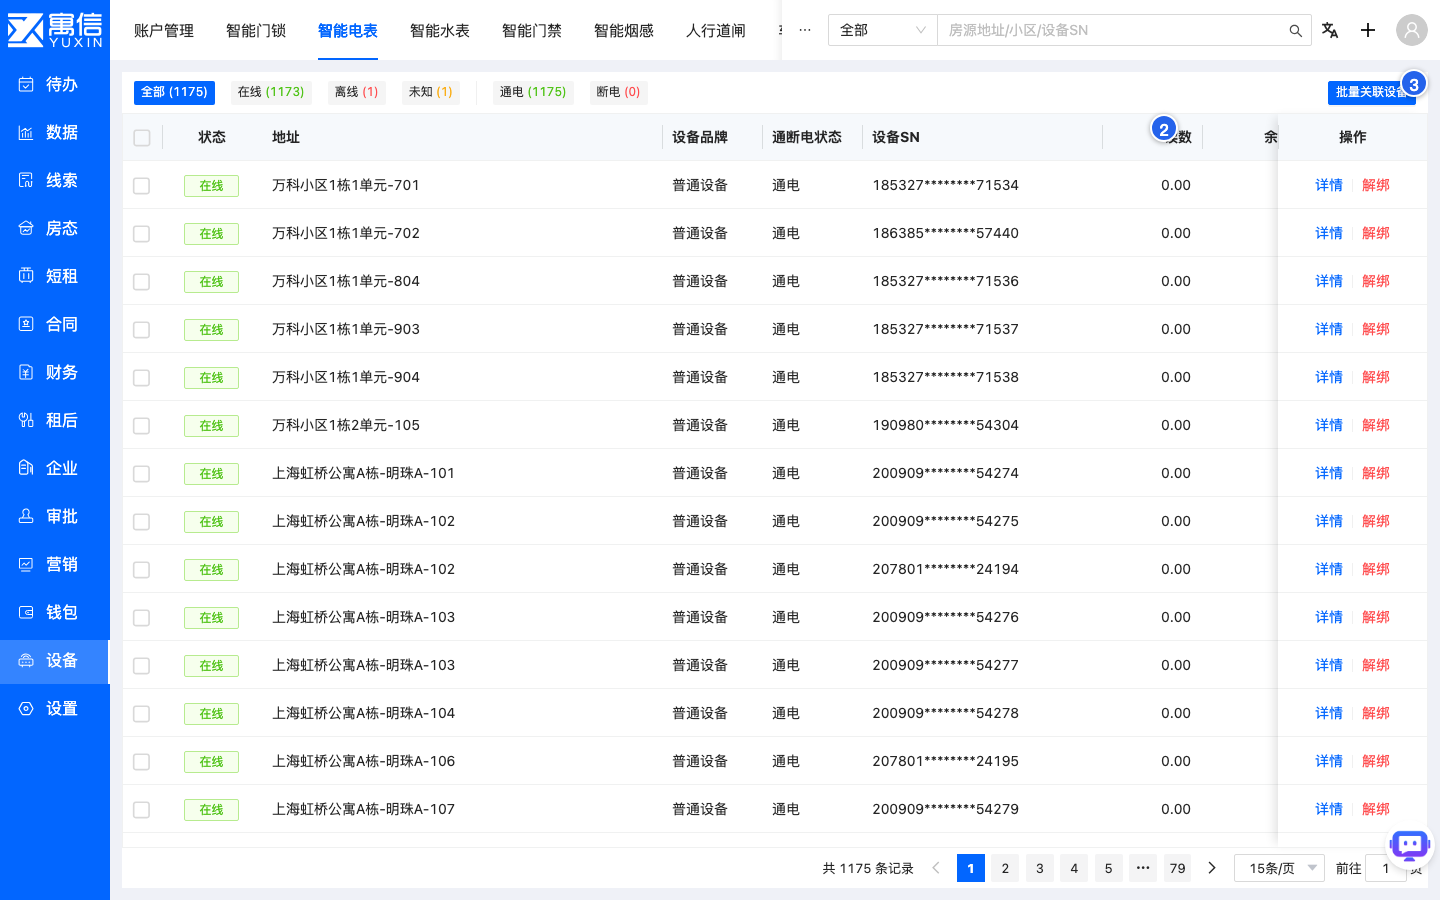Open the 租后 sidebar section
Viewport: 1440px width, 900px height.
pyautogui.click(x=54, y=420)
